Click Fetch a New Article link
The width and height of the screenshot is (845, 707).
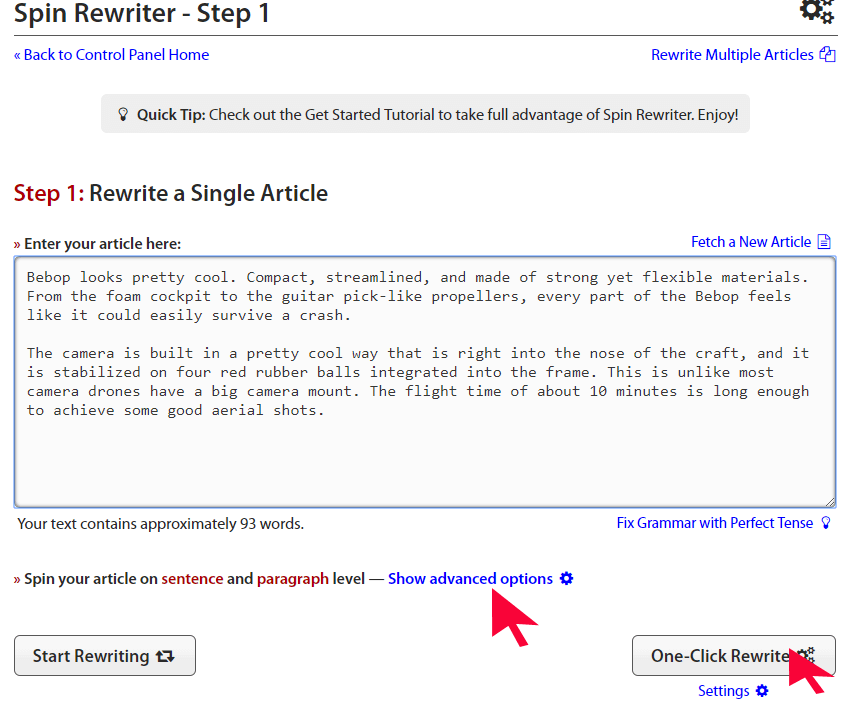coord(751,242)
